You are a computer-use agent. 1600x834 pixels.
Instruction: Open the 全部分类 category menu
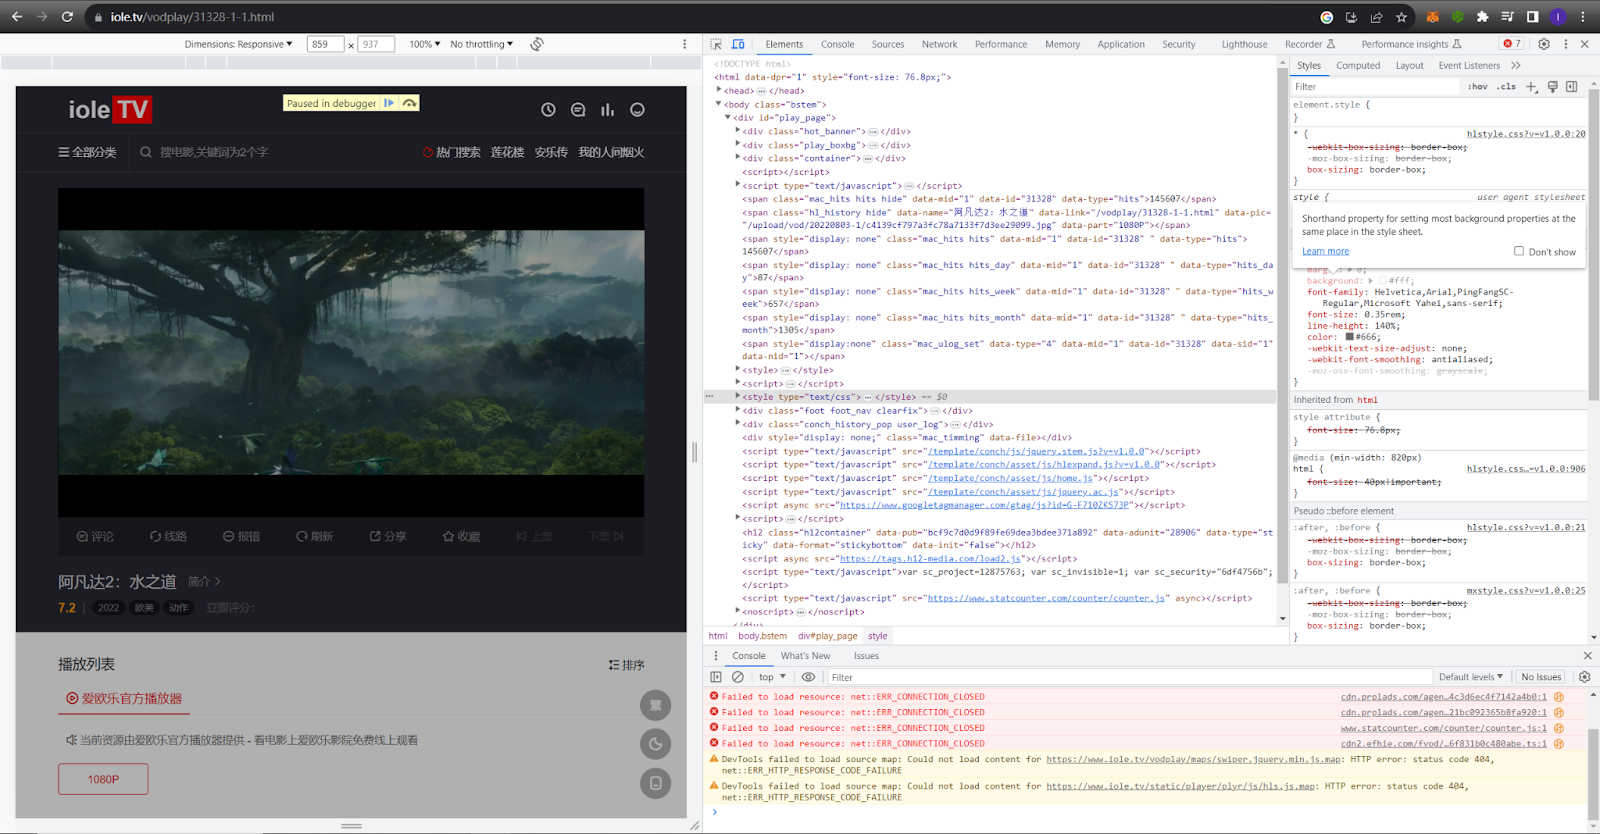tap(87, 152)
